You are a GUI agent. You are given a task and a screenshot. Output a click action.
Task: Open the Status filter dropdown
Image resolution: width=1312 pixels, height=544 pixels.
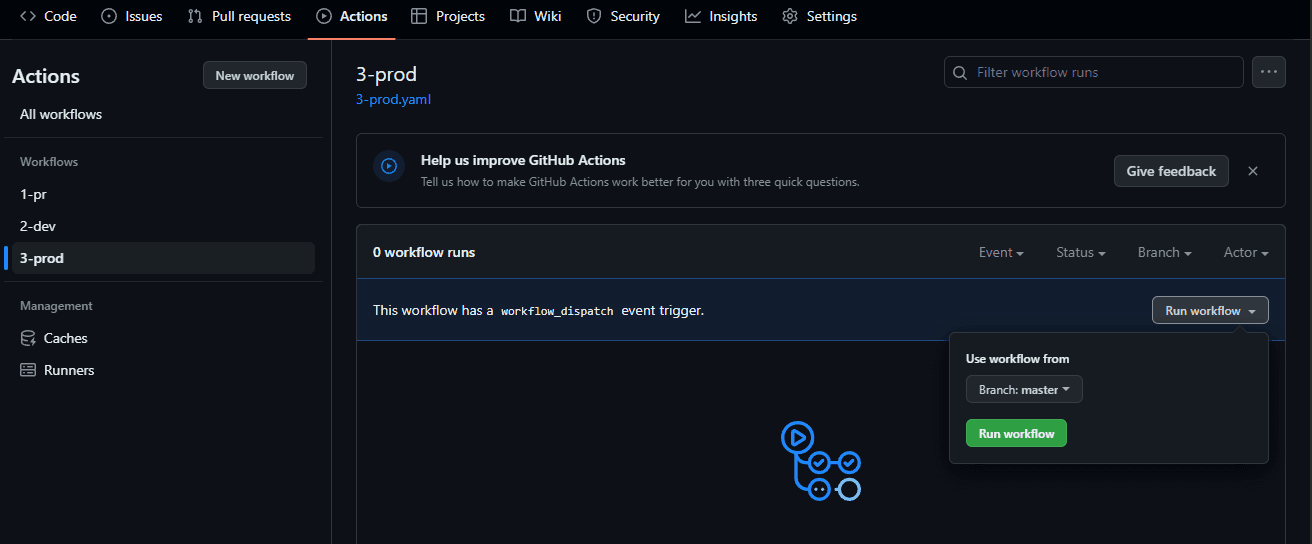click(x=1081, y=252)
